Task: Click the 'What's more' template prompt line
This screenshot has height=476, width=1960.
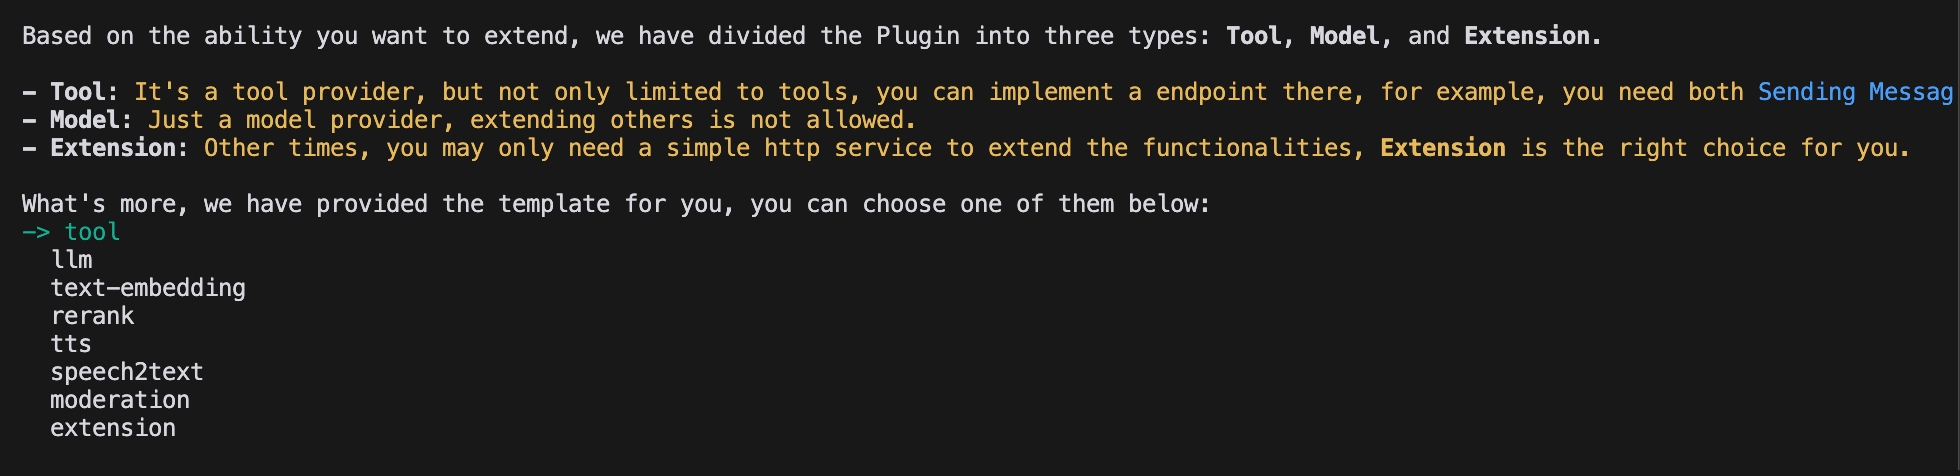Action: coord(616,204)
